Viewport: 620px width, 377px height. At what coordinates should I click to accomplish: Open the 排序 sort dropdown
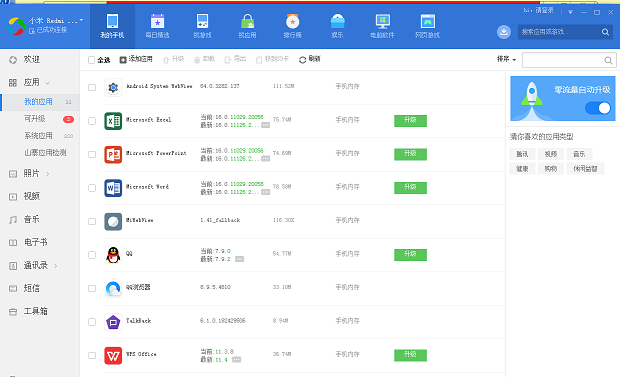(507, 59)
